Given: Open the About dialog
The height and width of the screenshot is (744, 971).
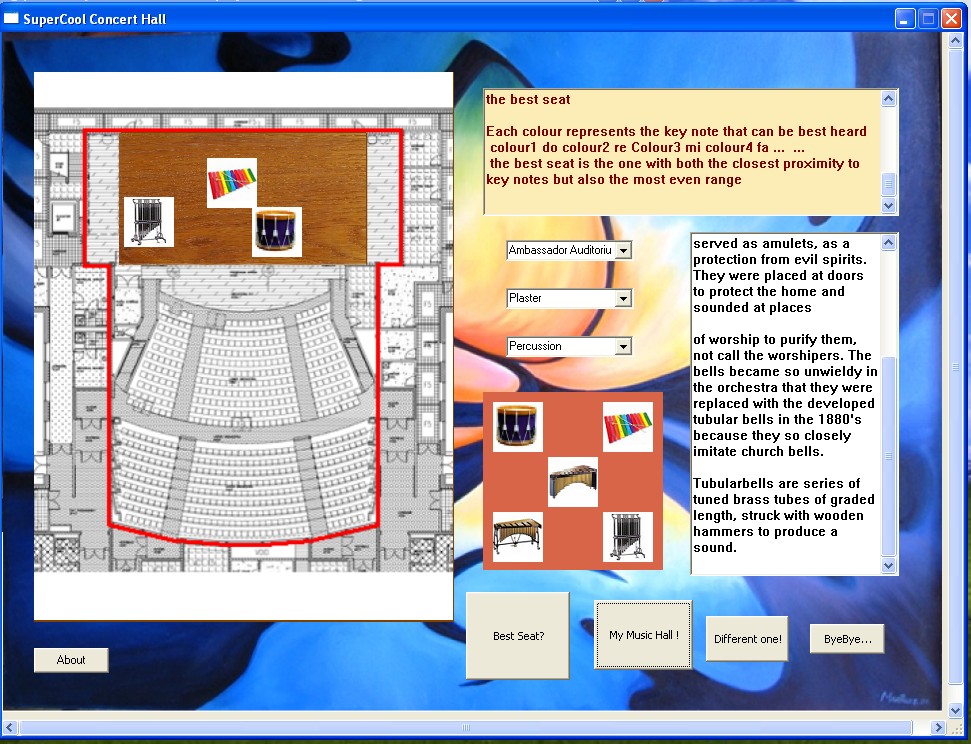Looking at the screenshot, I should click(x=71, y=660).
